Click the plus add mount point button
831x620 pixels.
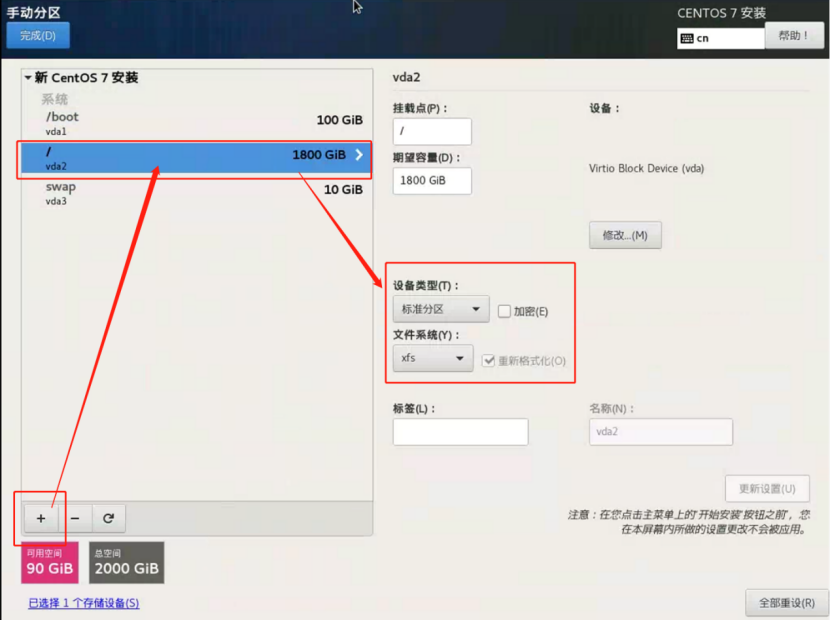(x=41, y=518)
